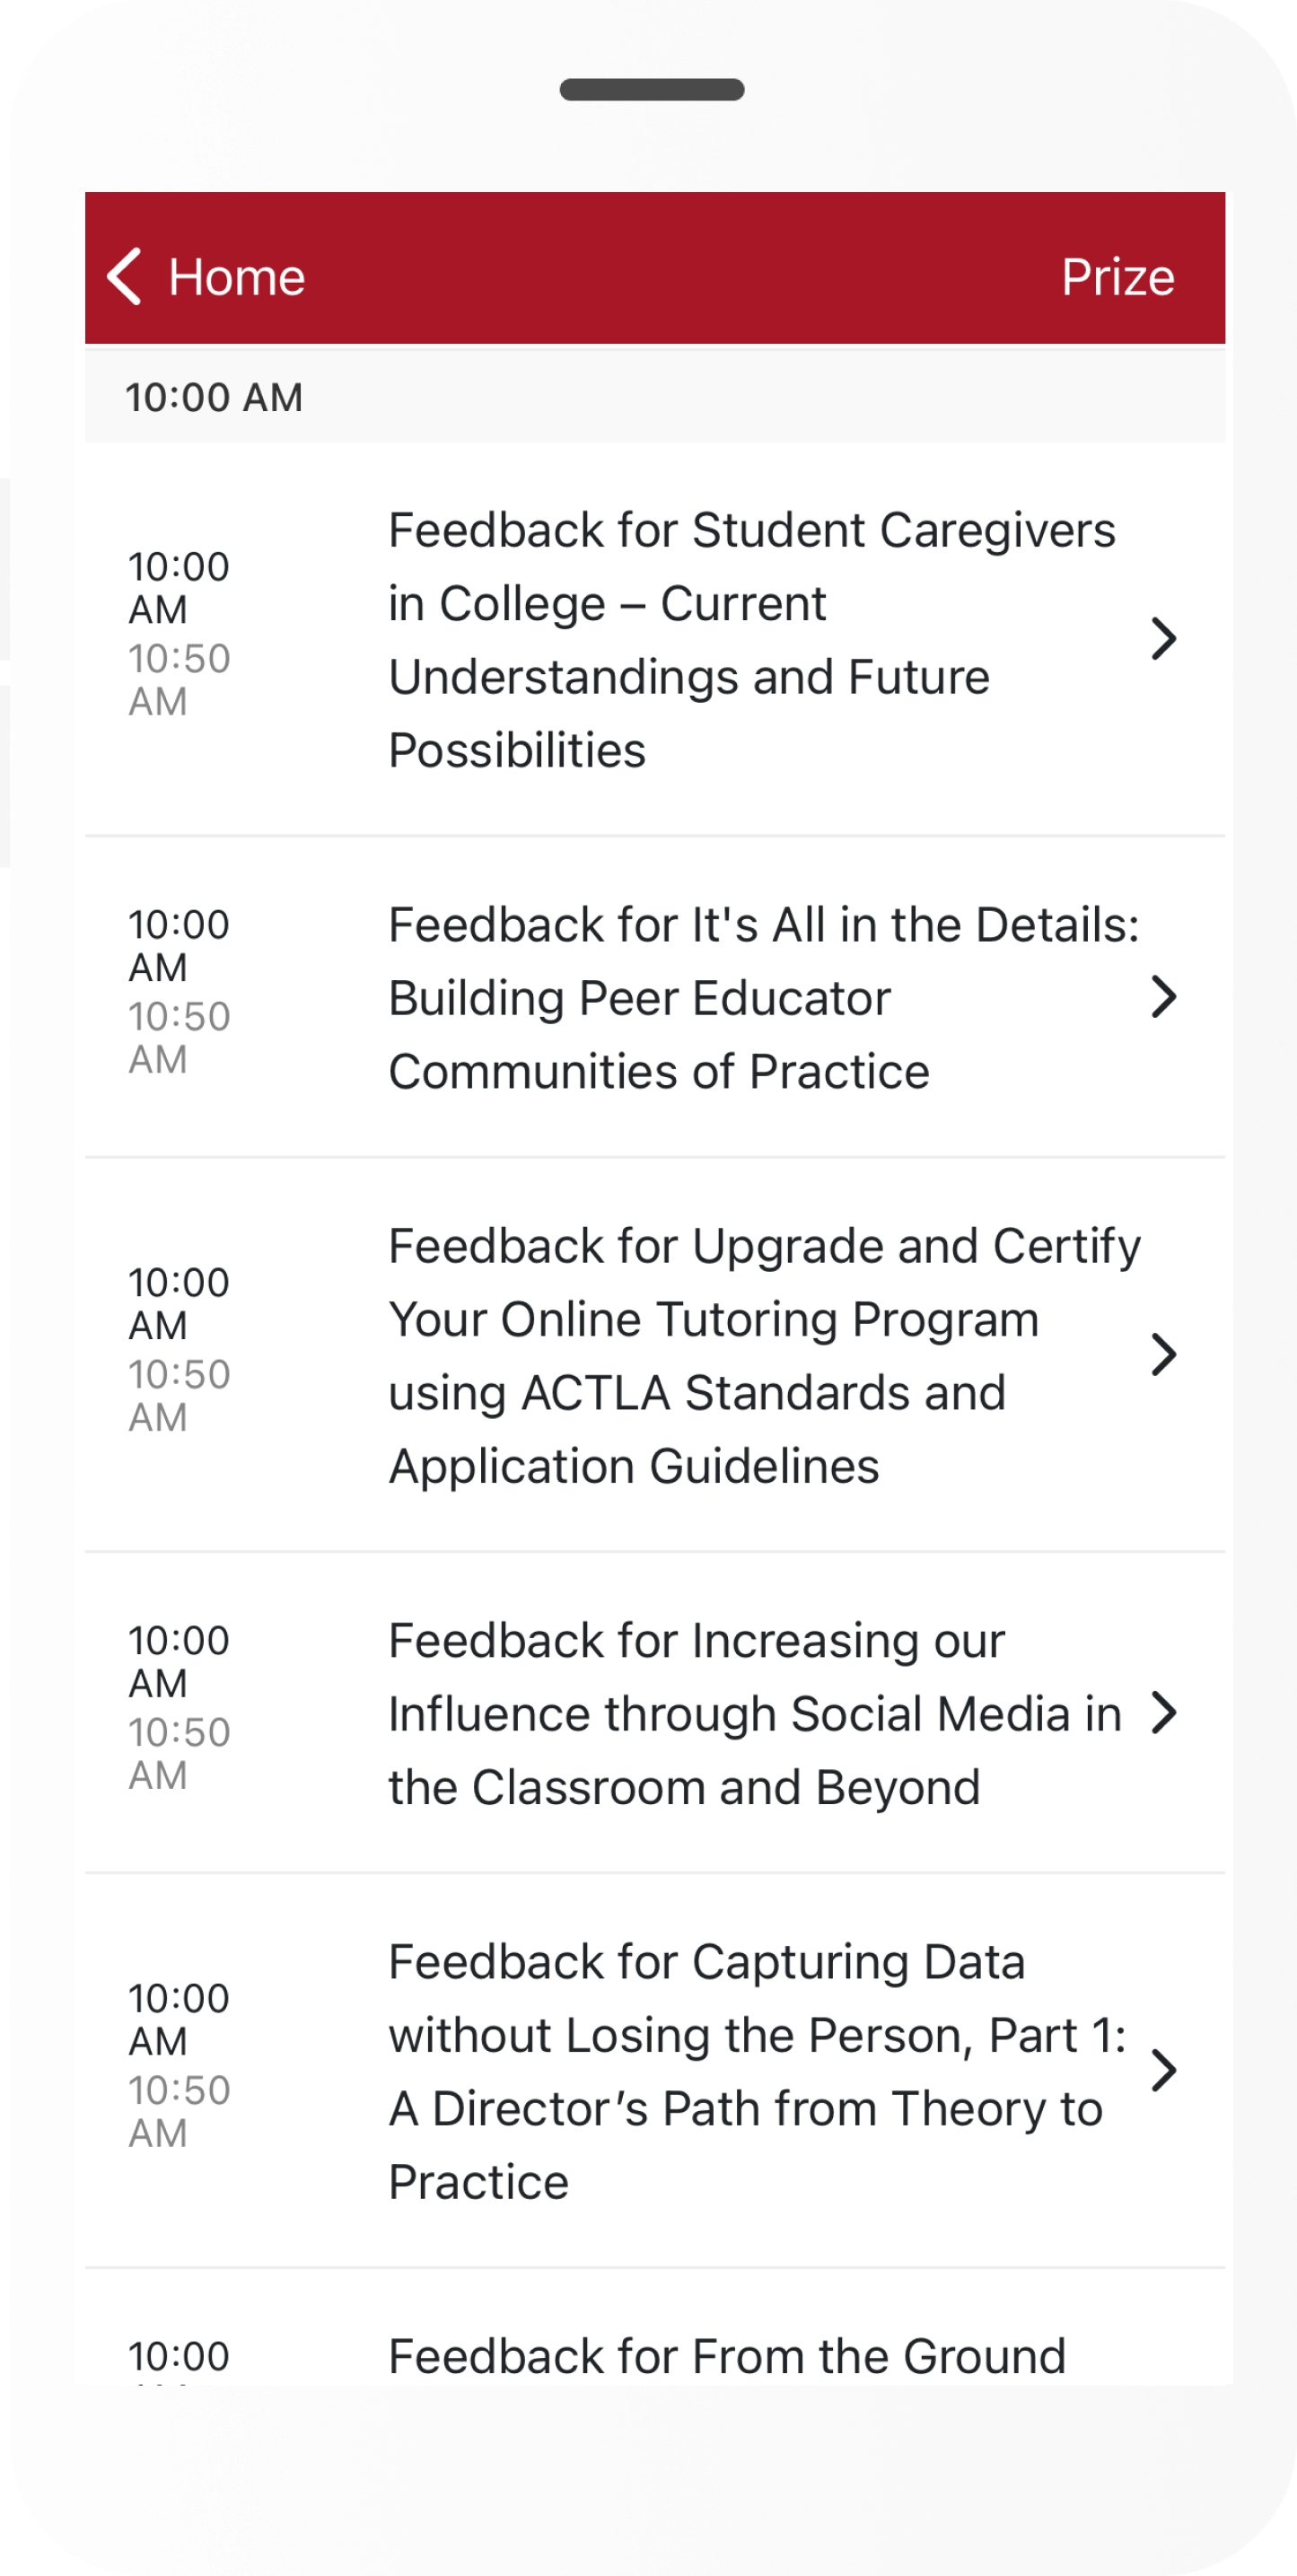Image resolution: width=1297 pixels, height=2576 pixels.
Task: Tap chevron for Capturing Data feedback
Action: click(x=1163, y=2071)
